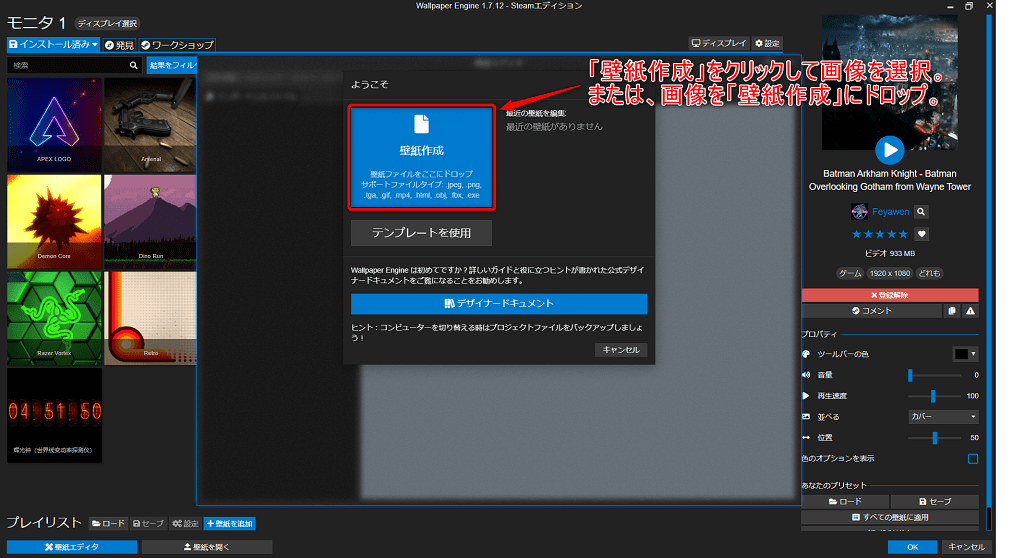Select the Razer Vortex wallpaper thumbnail

54,318
